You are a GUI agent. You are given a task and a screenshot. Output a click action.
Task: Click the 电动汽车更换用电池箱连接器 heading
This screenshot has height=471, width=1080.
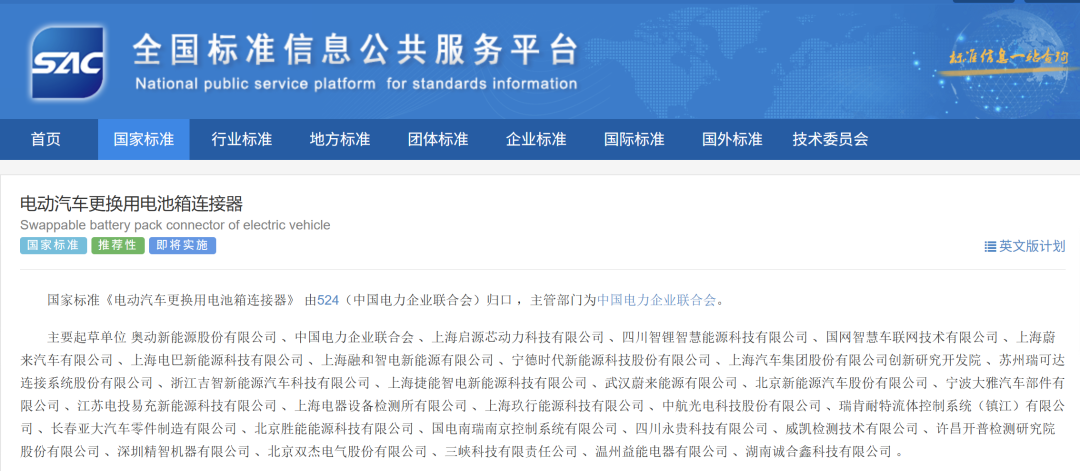click(x=132, y=204)
